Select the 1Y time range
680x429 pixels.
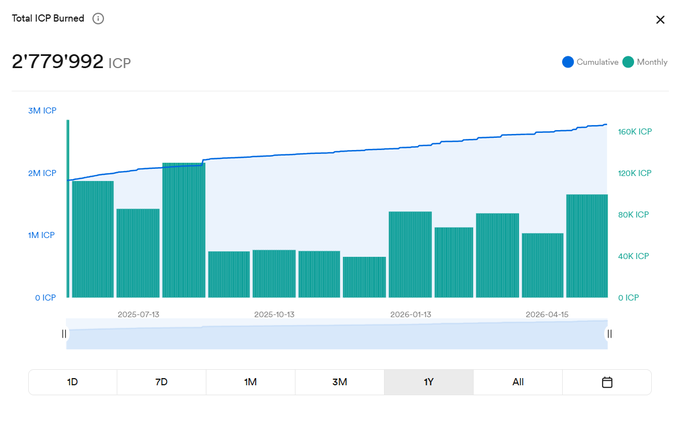[x=429, y=382]
